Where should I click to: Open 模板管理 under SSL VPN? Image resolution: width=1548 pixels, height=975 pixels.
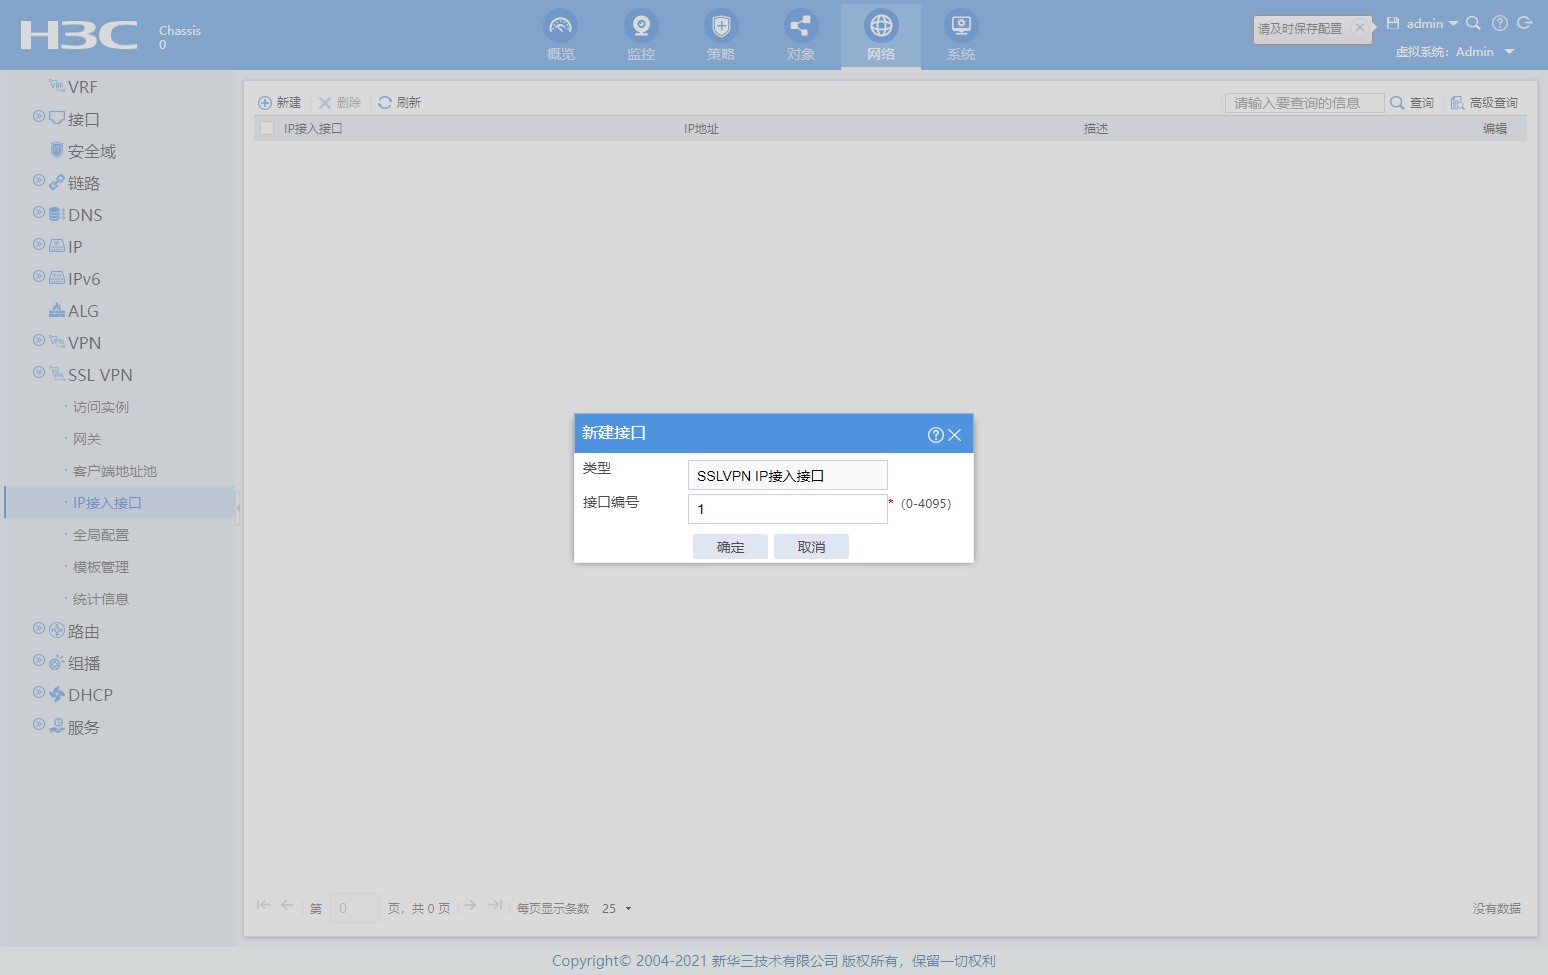tap(101, 567)
